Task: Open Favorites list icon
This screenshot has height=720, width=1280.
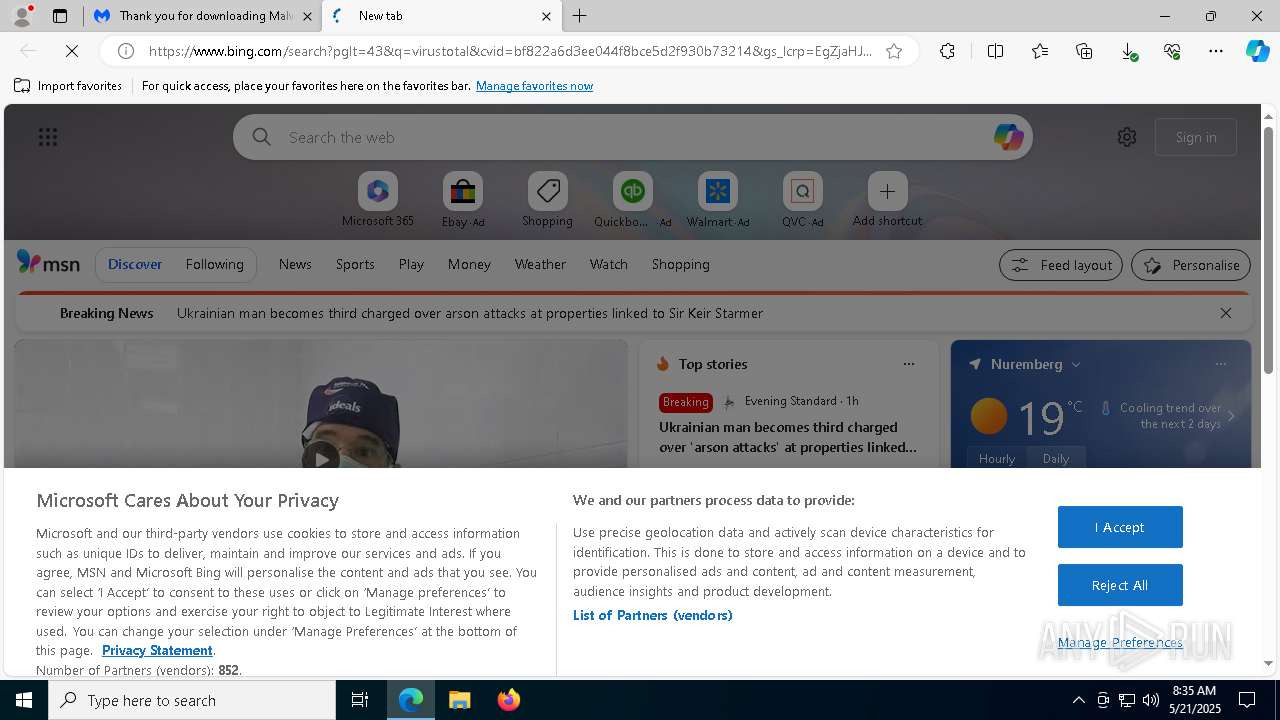Action: [1040, 51]
